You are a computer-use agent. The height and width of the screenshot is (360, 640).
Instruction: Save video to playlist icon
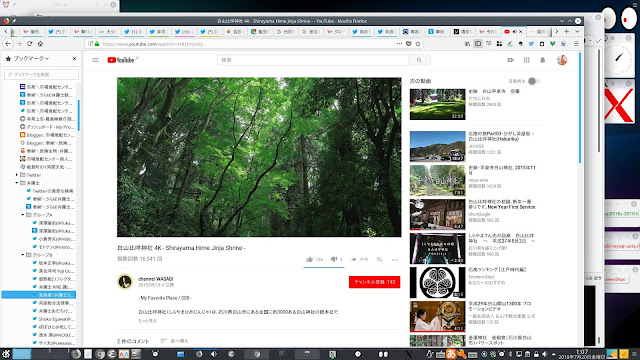coord(380,259)
